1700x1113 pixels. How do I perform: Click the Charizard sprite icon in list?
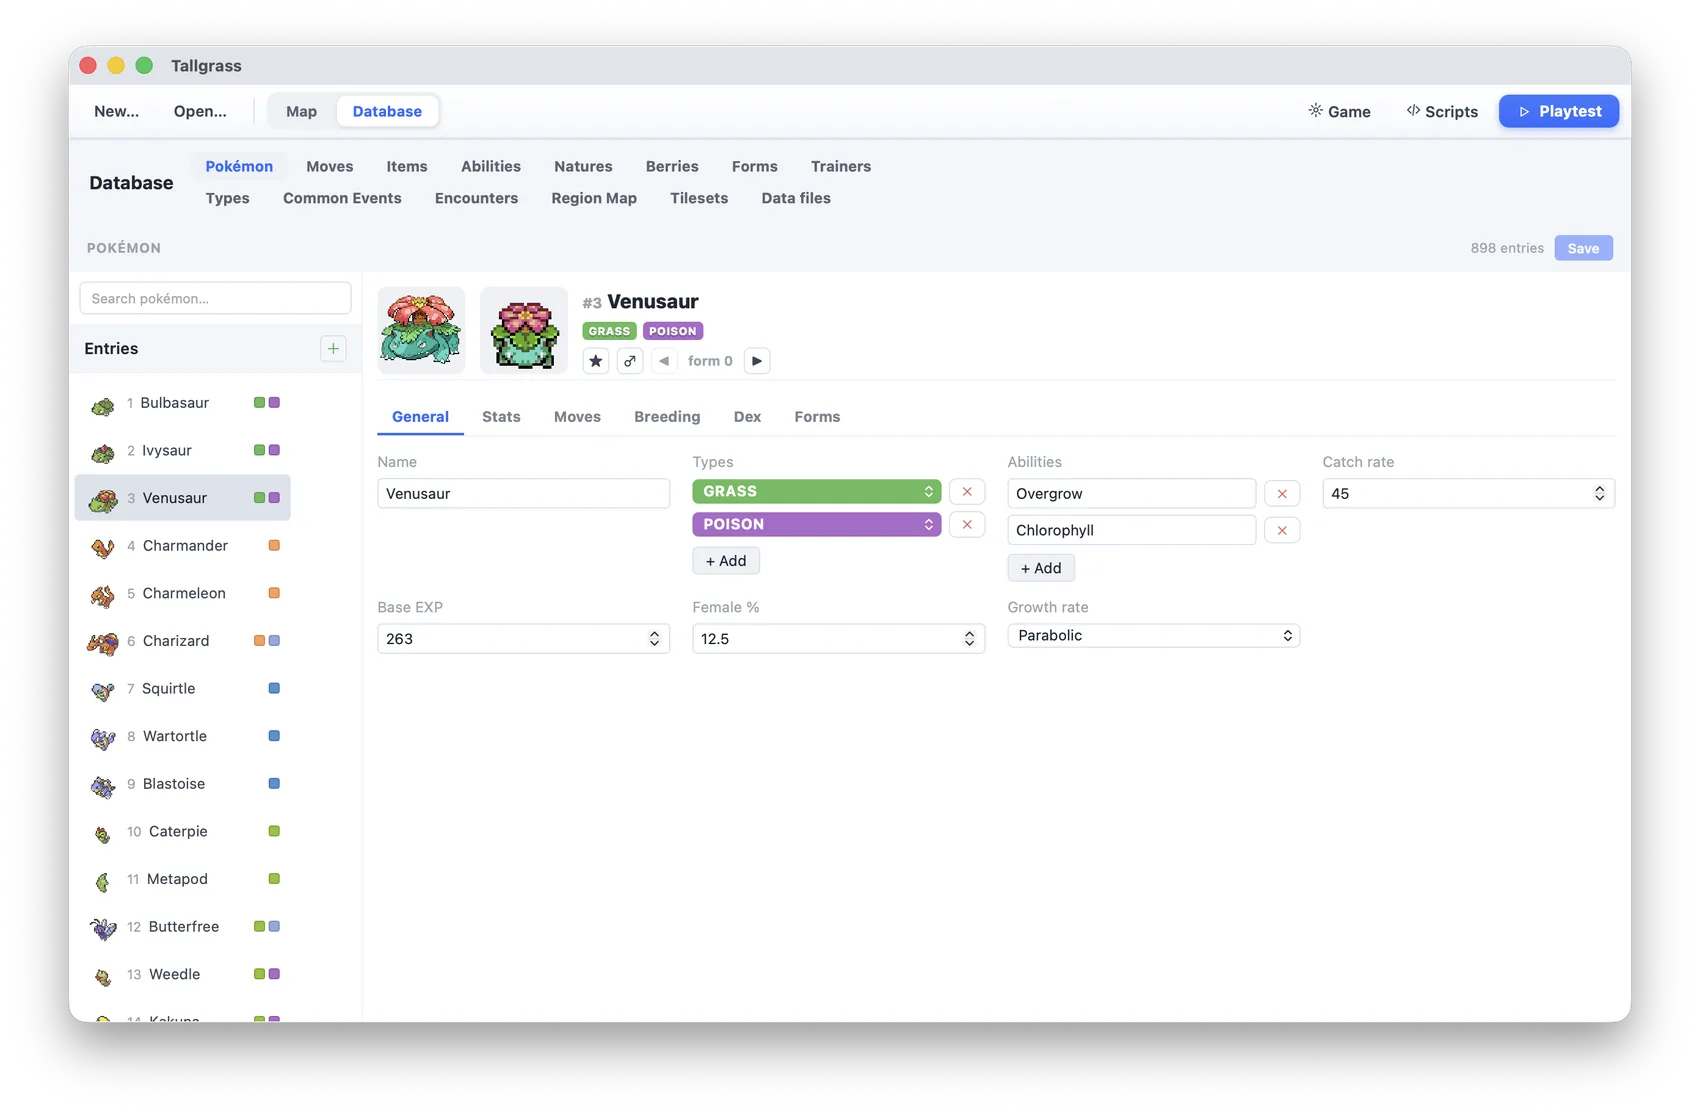click(x=103, y=643)
